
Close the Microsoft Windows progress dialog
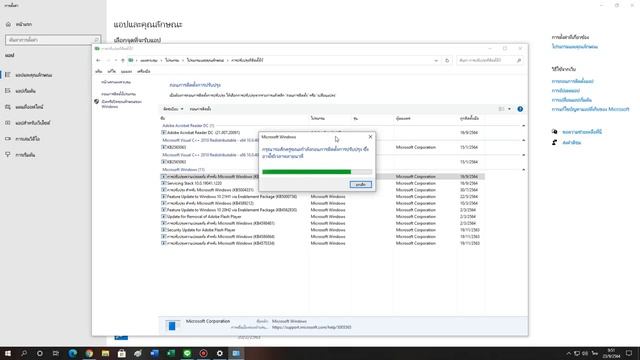coord(370,137)
